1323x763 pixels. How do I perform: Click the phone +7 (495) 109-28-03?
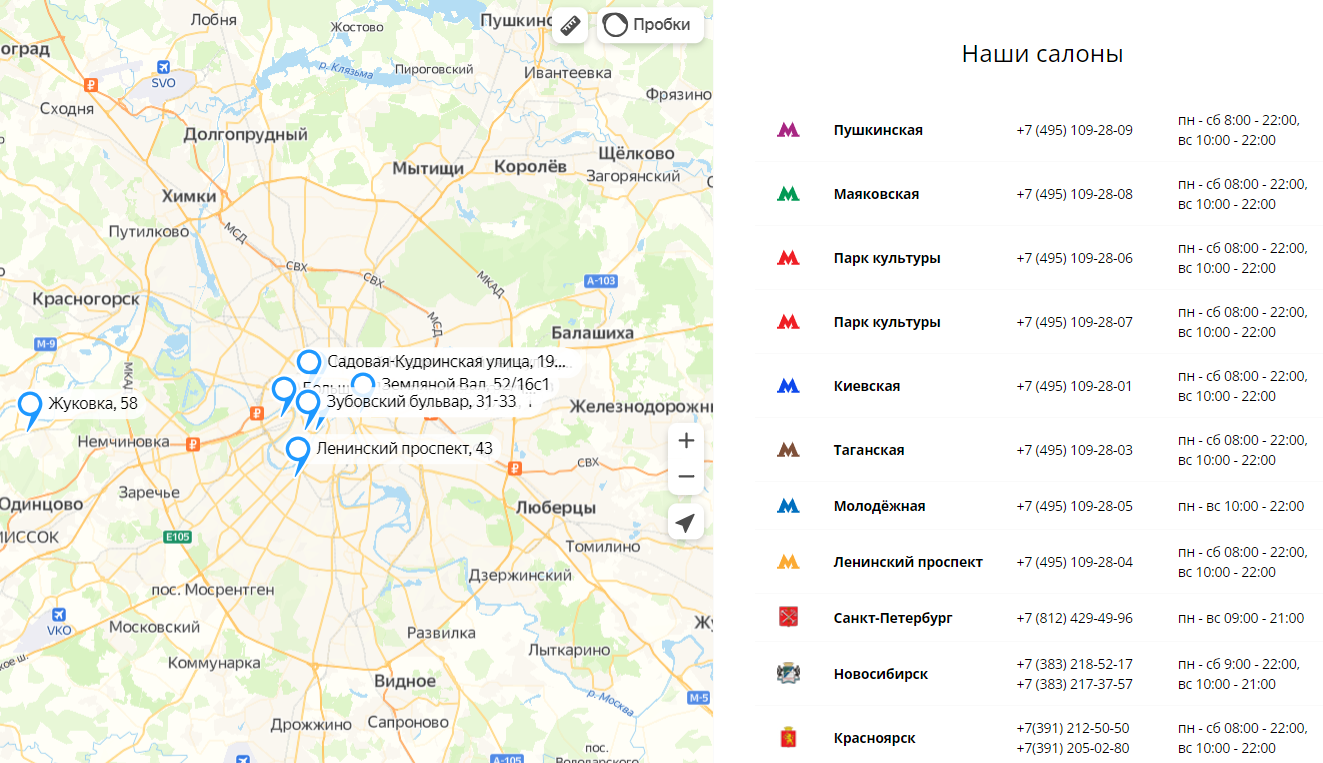click(1074, 450)
